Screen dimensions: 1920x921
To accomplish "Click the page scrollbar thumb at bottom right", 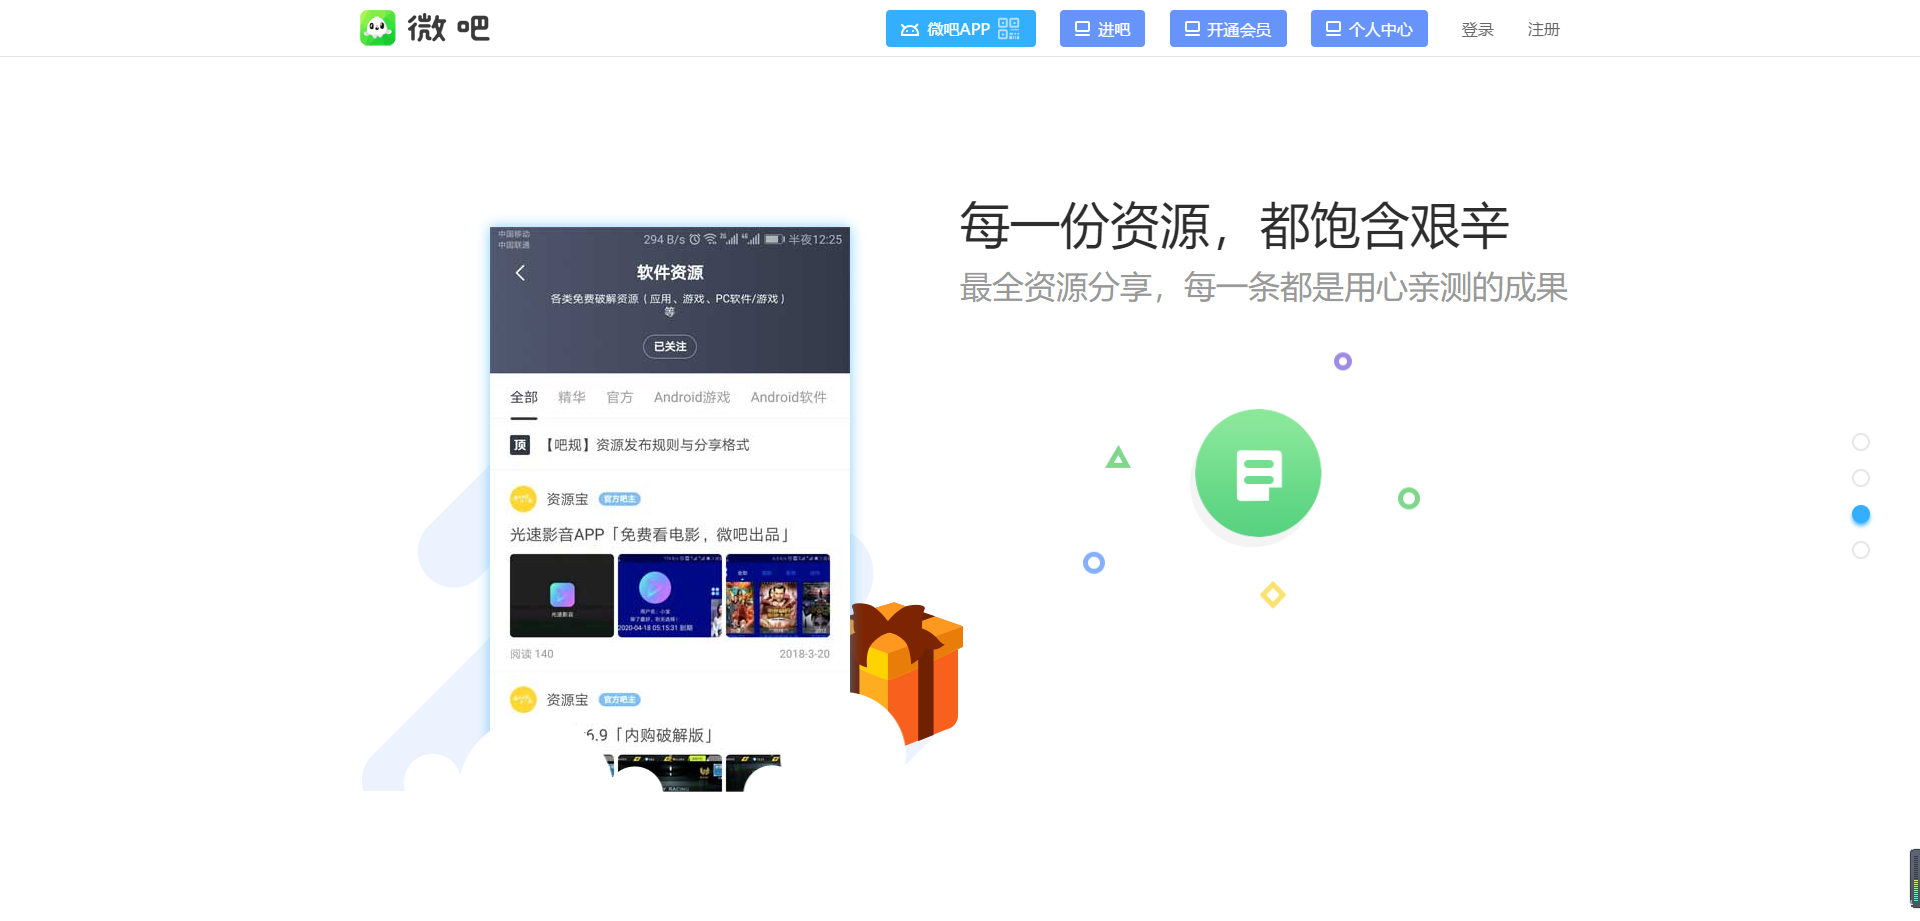I will coord(1914,878).
